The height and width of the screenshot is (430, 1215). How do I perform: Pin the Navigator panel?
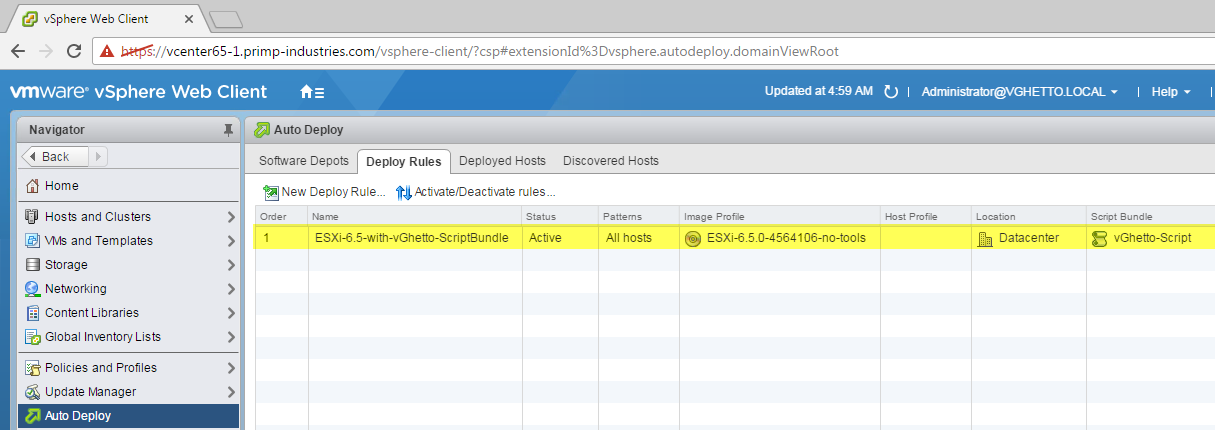coord(227,130)
